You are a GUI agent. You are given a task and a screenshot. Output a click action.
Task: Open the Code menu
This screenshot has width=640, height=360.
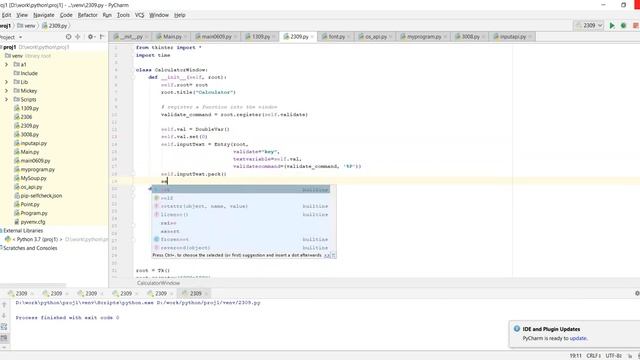point(66,15)
